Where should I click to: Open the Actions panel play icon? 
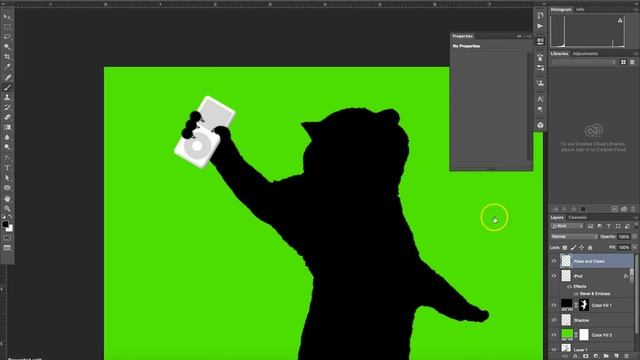tap(540, 26)
